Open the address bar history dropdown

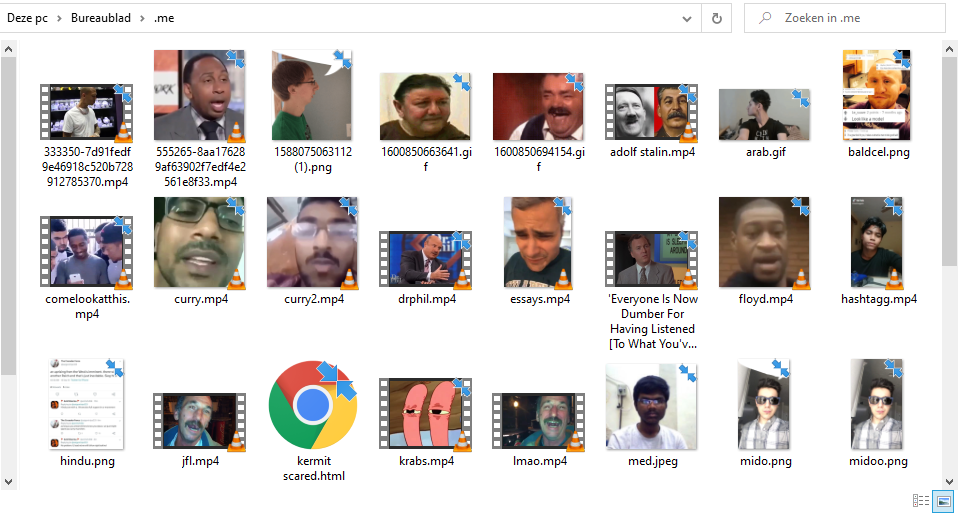click(687, 18)
